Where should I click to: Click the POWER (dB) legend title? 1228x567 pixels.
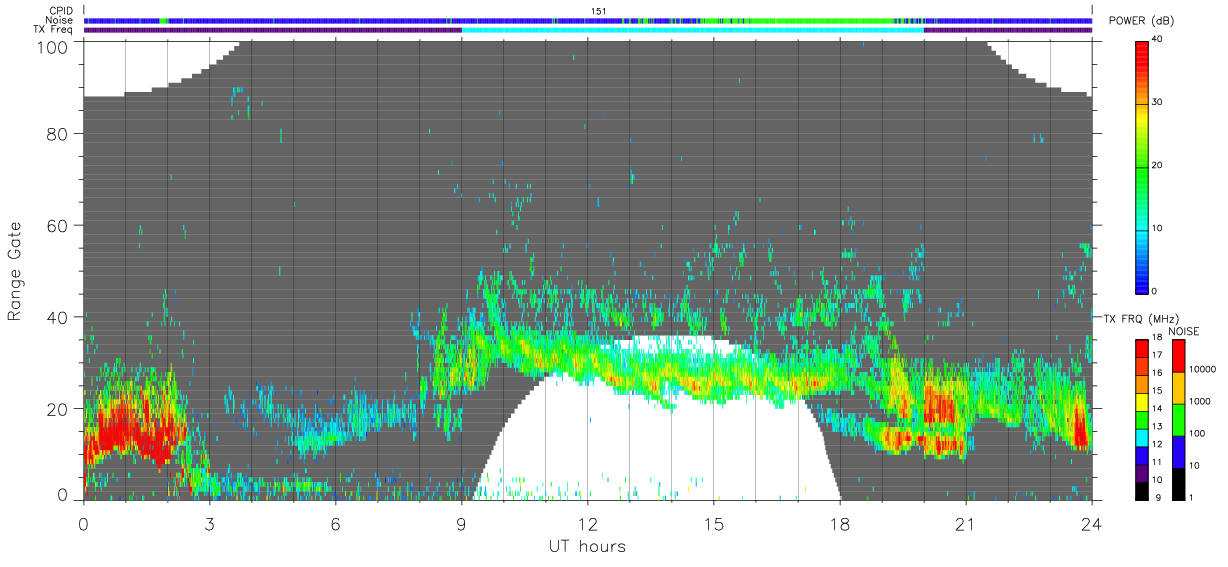[x=1143, y=21]
